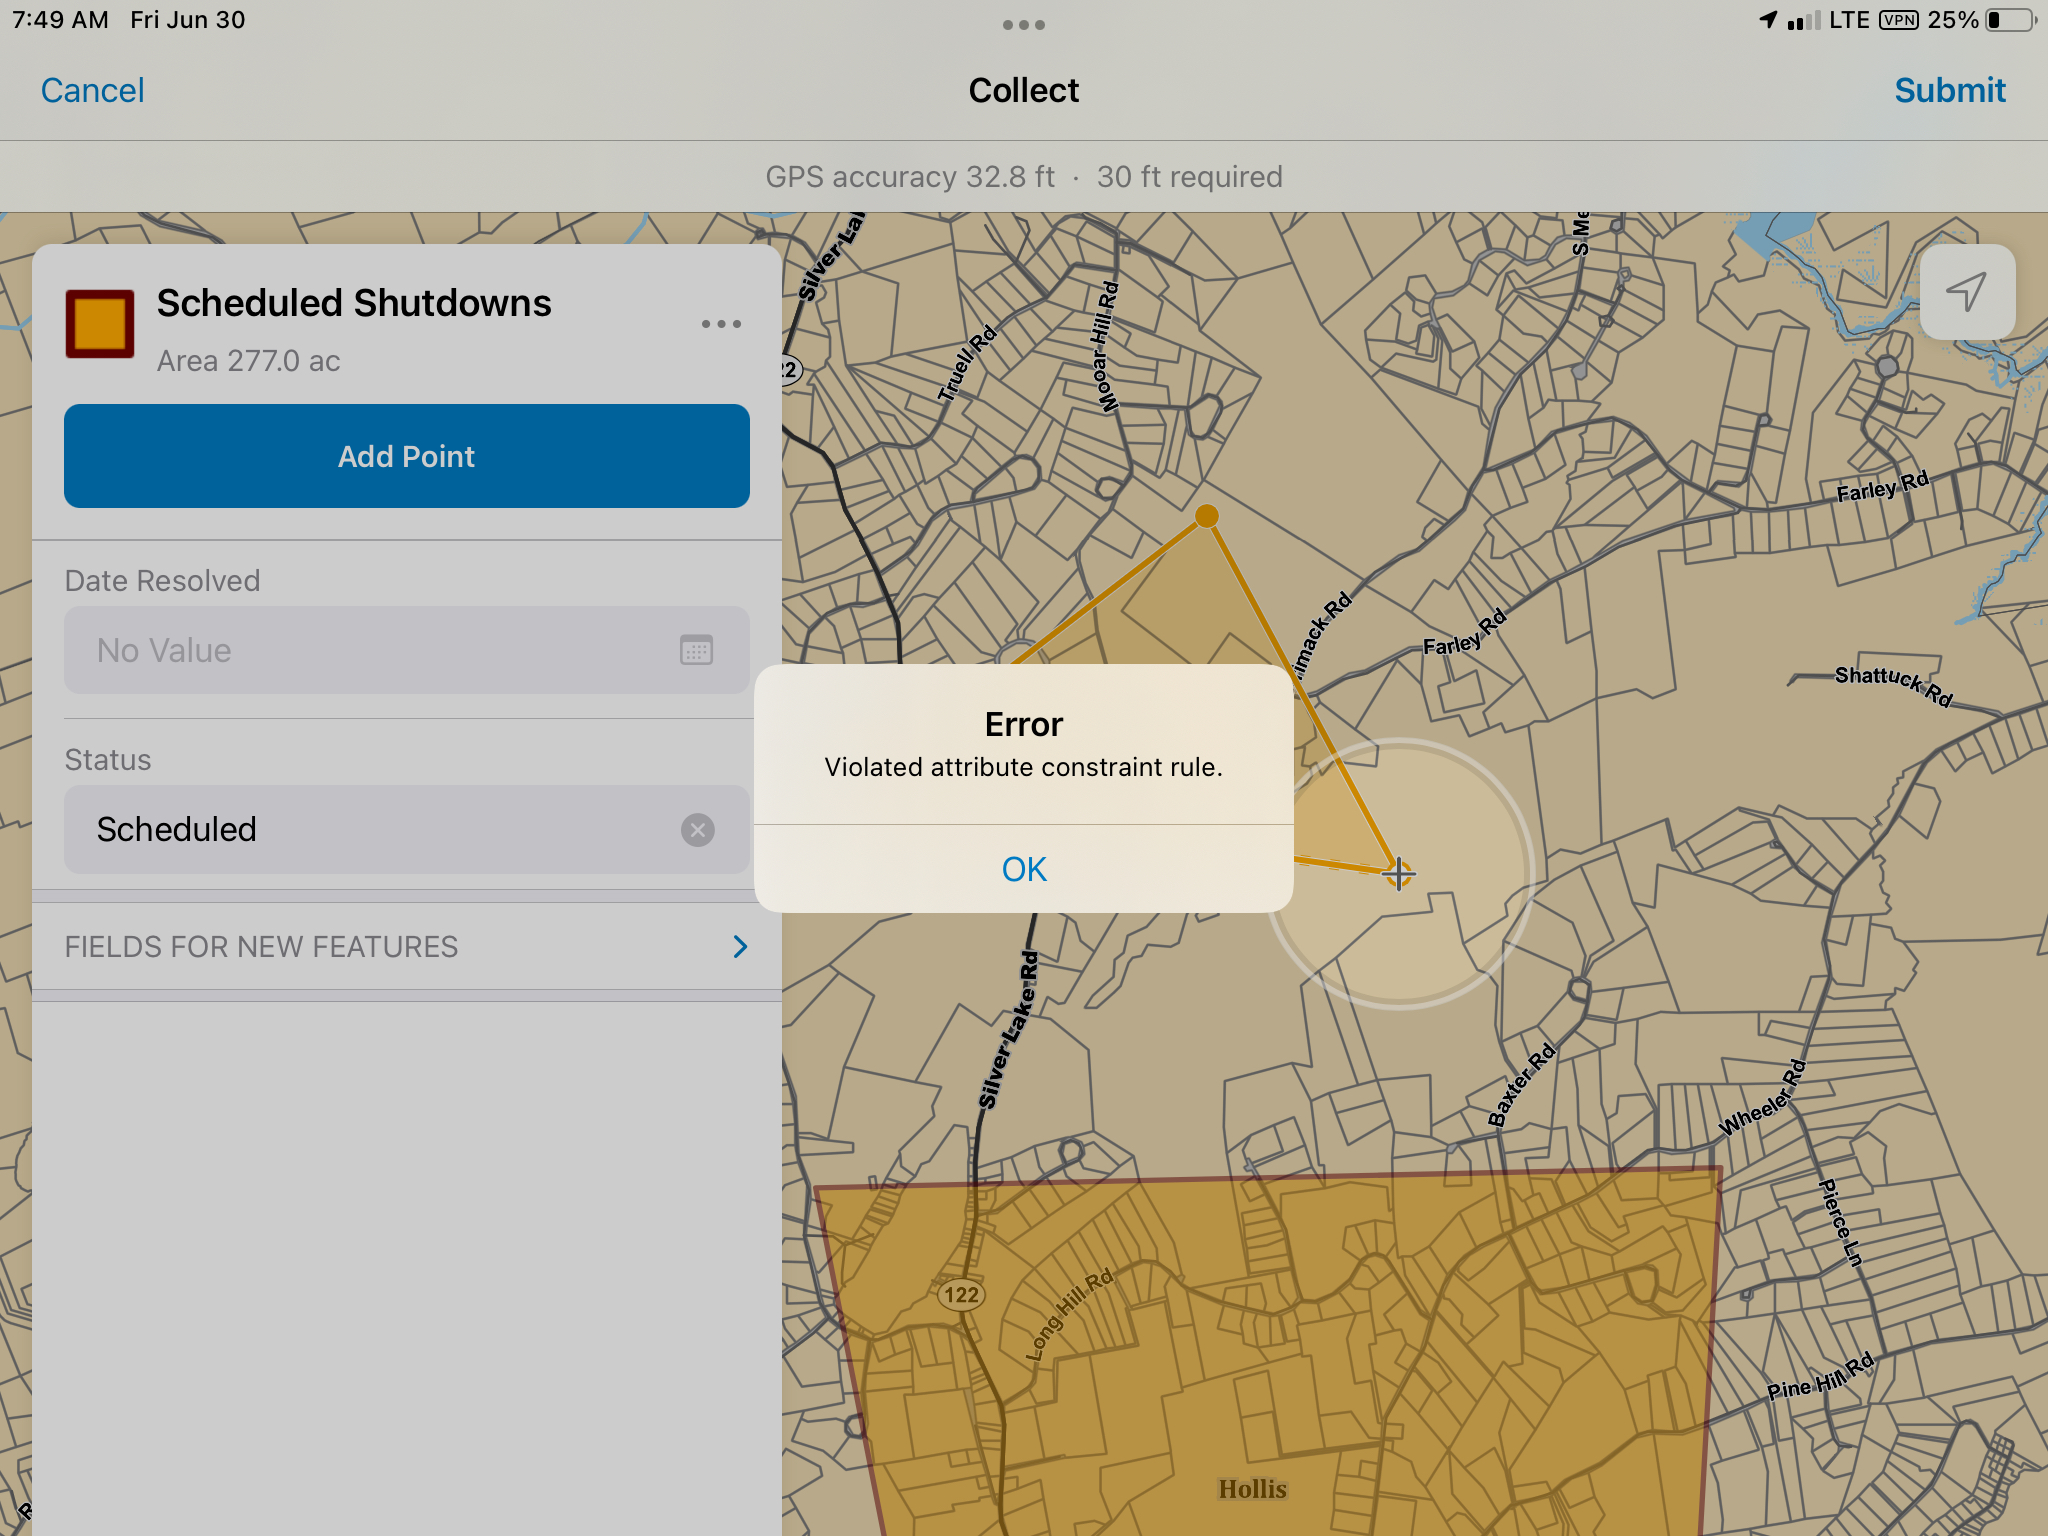This screenshot has height=1536, width=2048.
Task: Tap the battery indicator in status bar
Action: coord(2011,20)
